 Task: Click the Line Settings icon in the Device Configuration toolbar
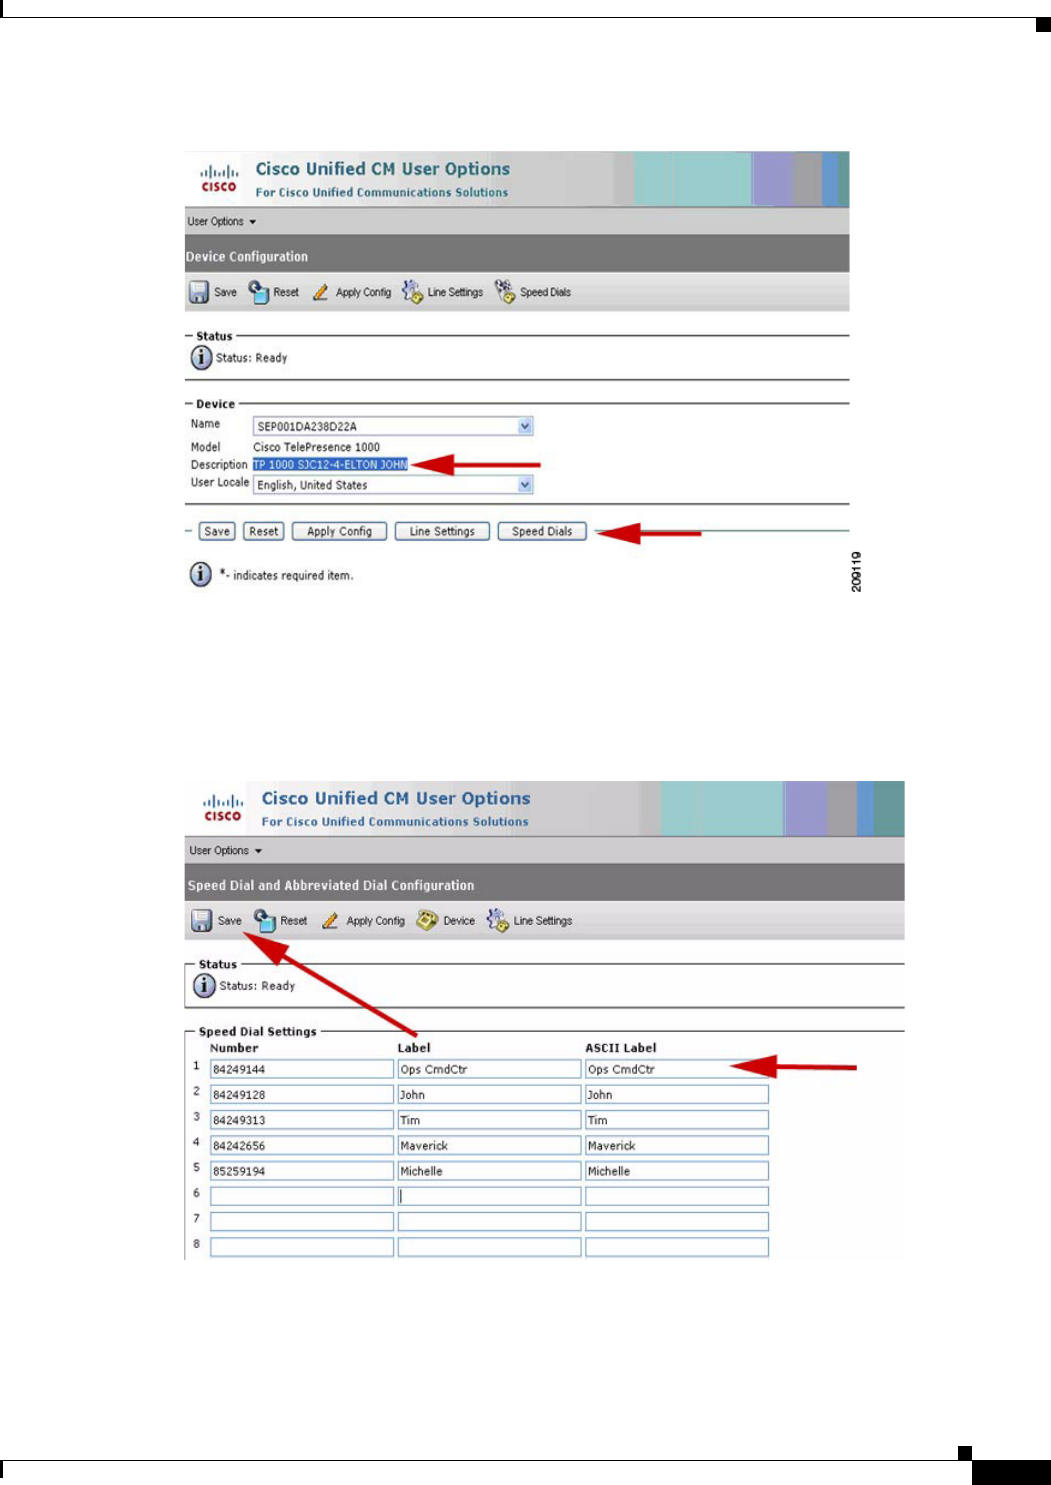point(412,292)
